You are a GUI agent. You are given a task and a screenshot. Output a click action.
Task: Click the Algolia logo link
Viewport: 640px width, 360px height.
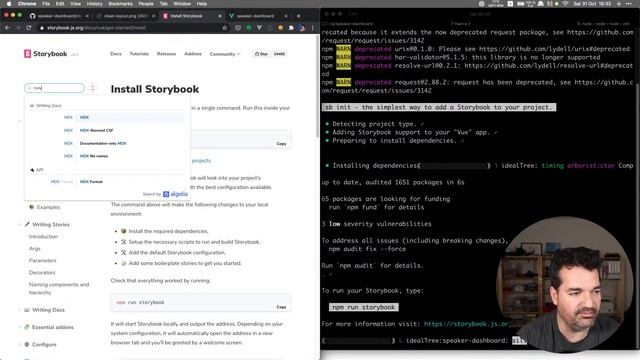pos(176,194)
